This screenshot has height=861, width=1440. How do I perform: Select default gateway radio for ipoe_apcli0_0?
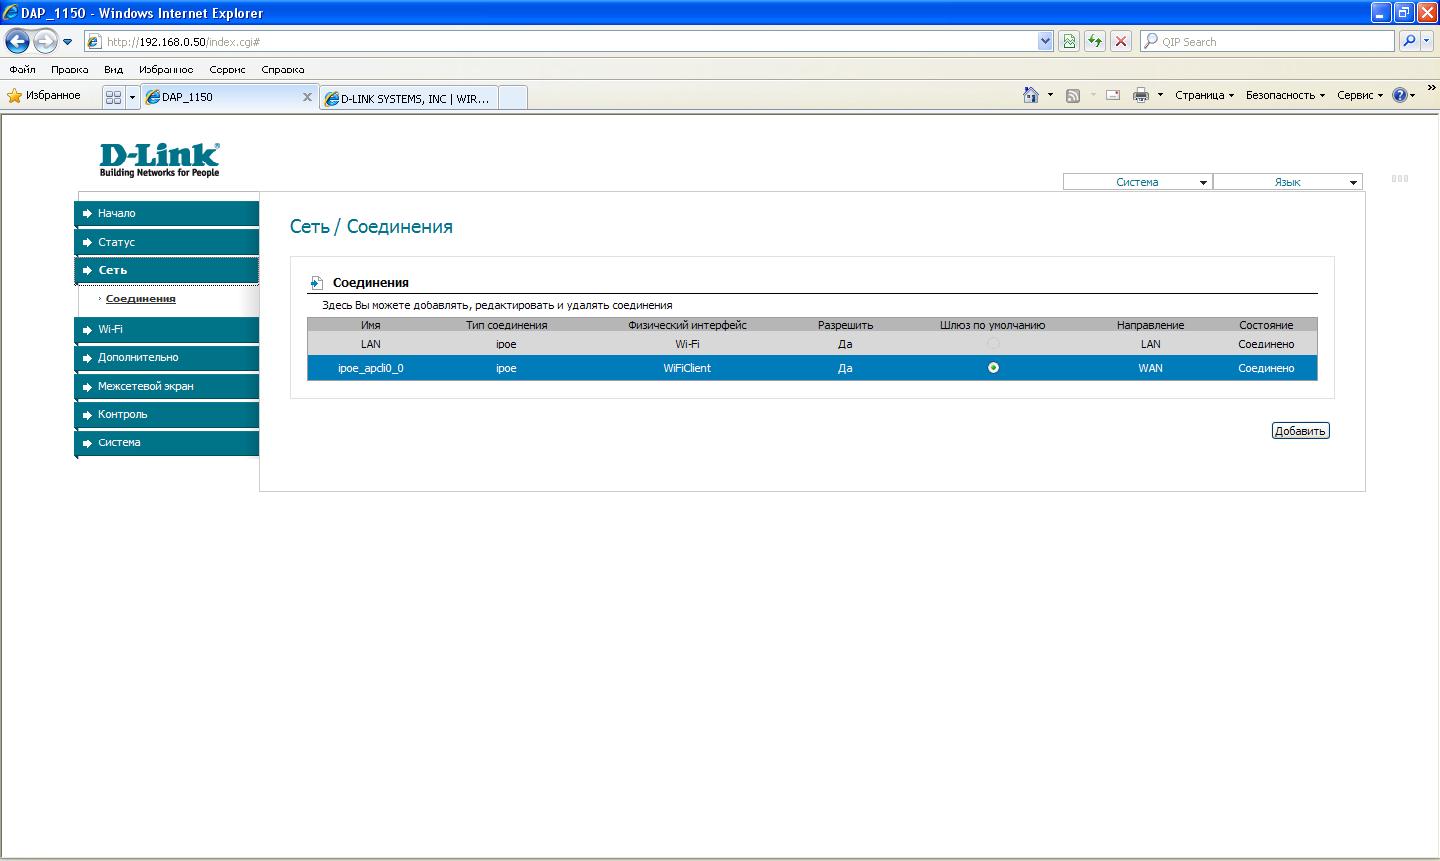(x=993, y=368)
